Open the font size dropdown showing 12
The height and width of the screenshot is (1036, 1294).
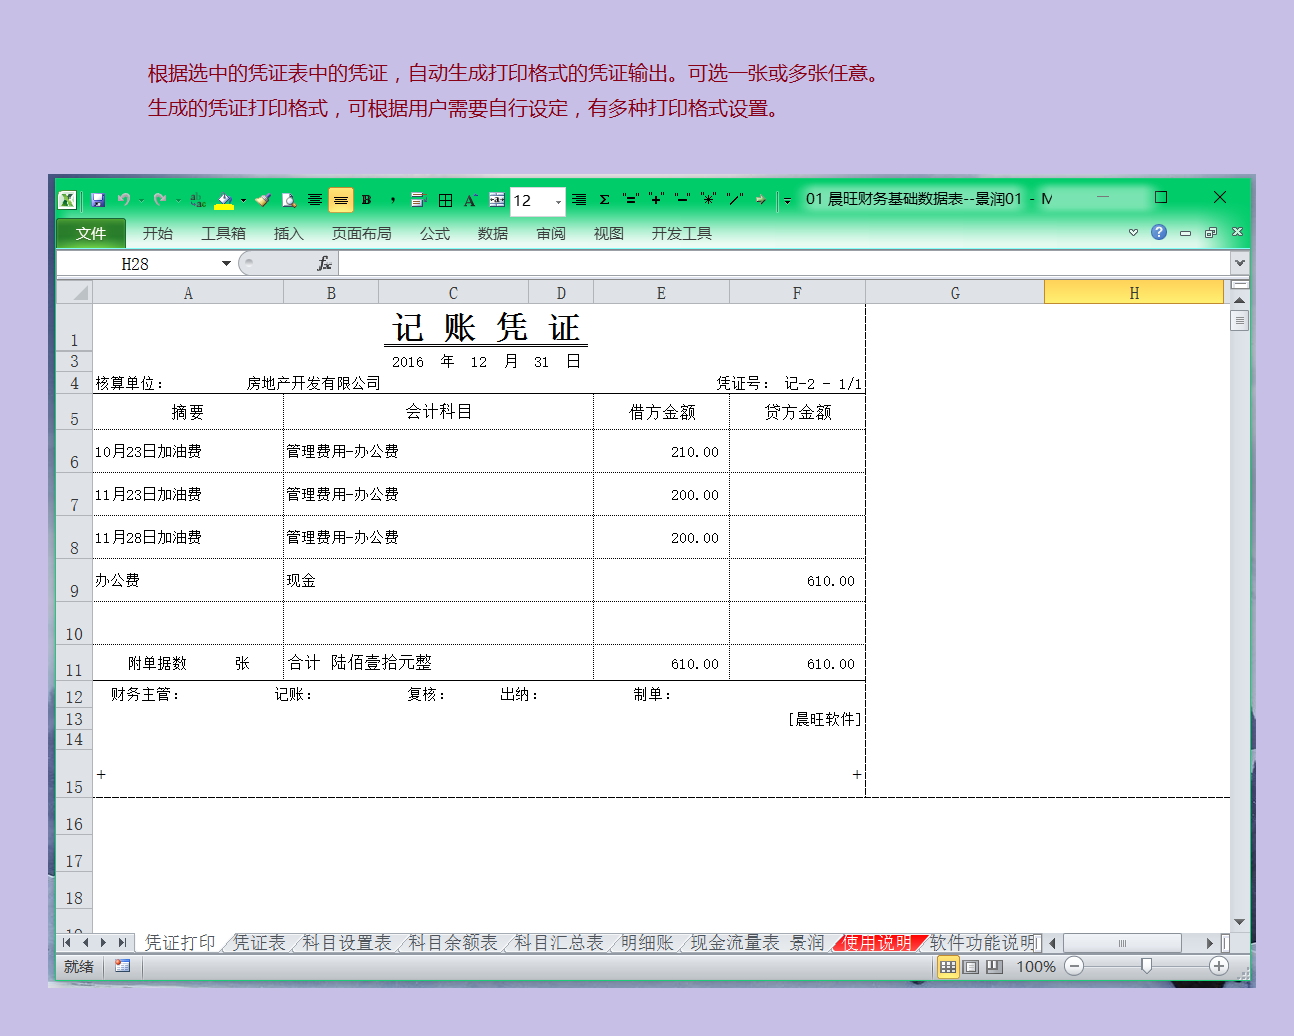click(558, 202)
